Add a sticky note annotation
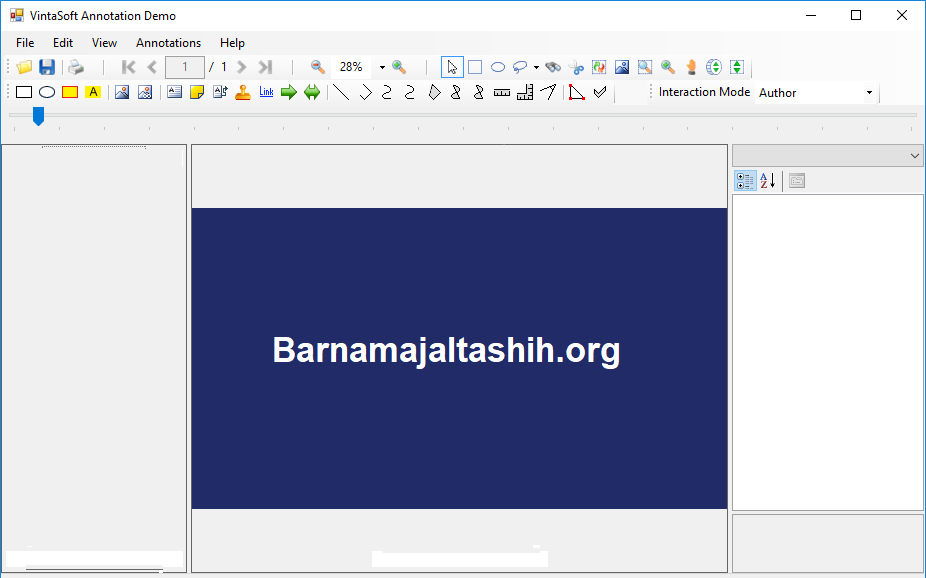The width and height of the screenshot is (926, 578). click(x=197, y=92)
